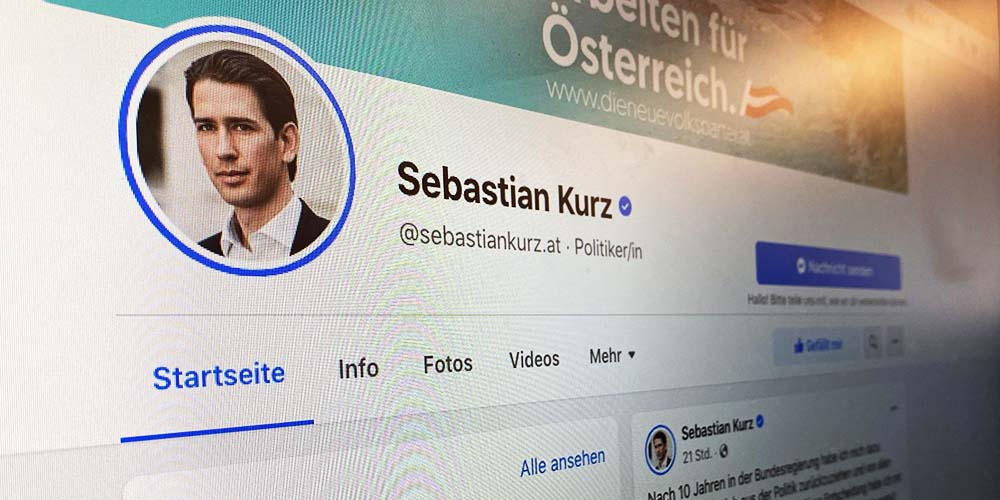Image resolution: width=1000 pixels, height=500 pixels.
Task: Click the globe public audience icon
Action: tap(723, 452)
